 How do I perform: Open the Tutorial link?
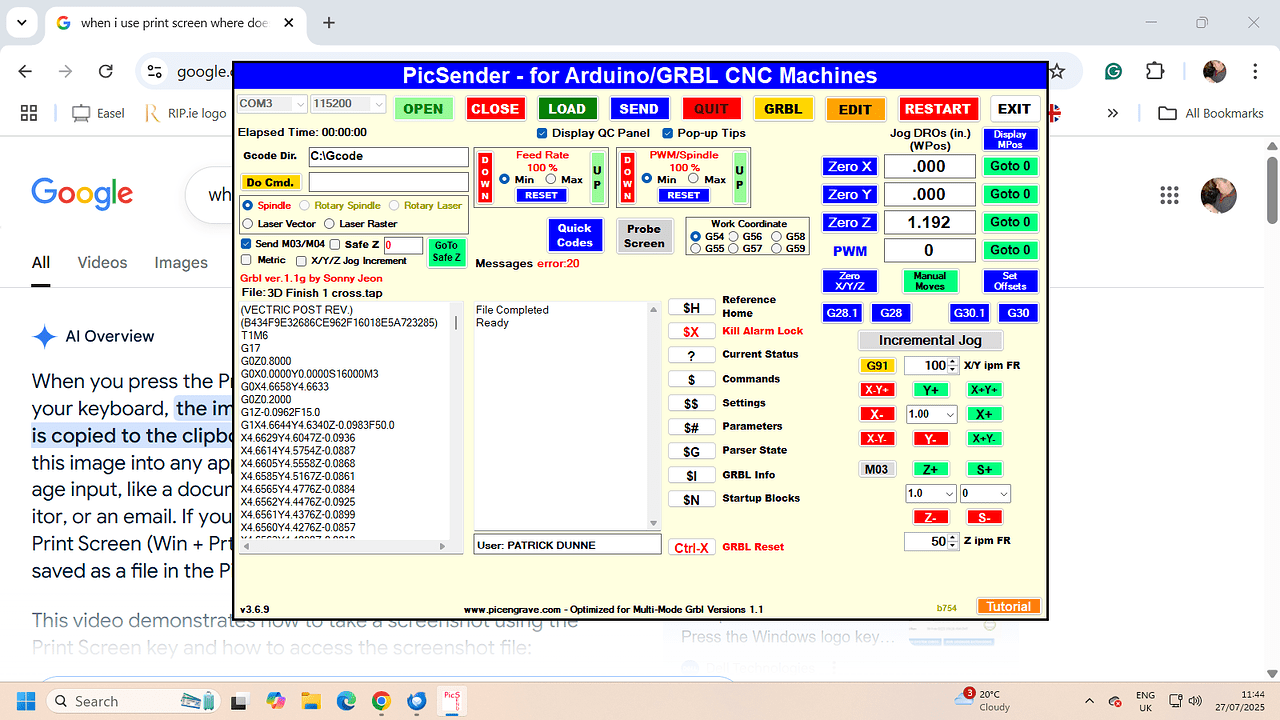click(x=1008, y=606)
